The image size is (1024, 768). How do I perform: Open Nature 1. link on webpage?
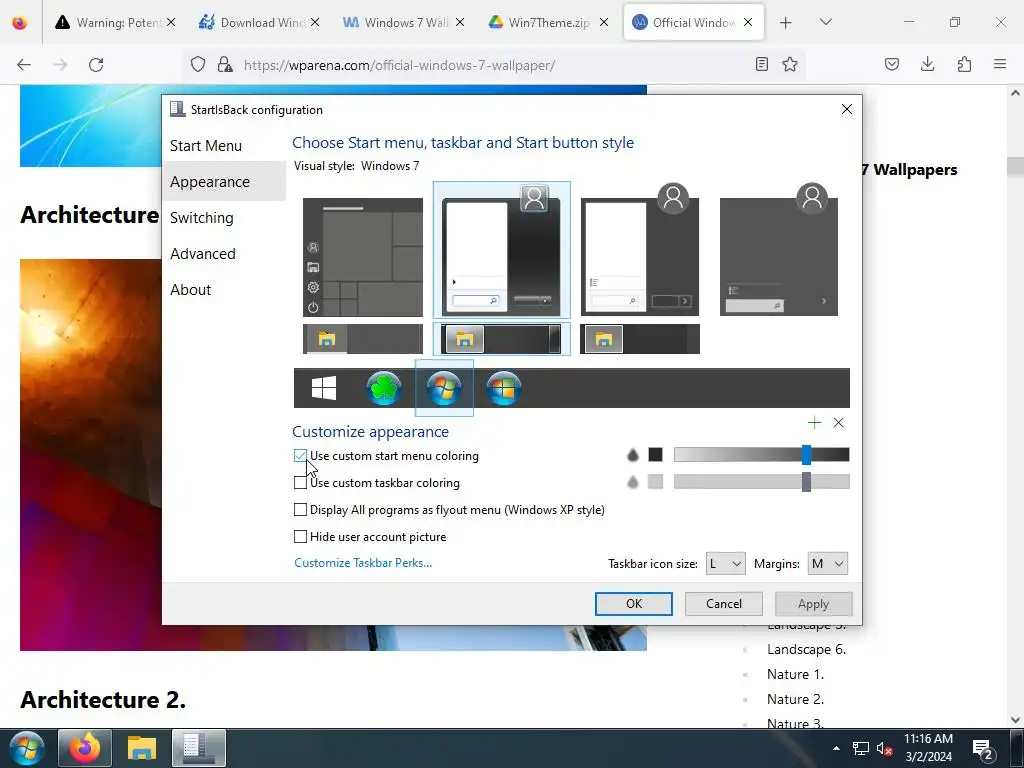coord(795,674)
